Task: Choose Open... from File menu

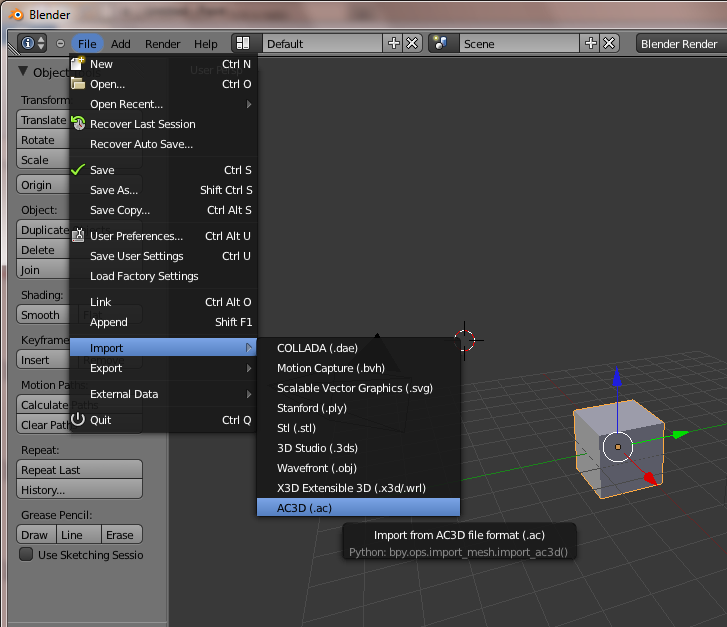Action: (x=163, y=84)
